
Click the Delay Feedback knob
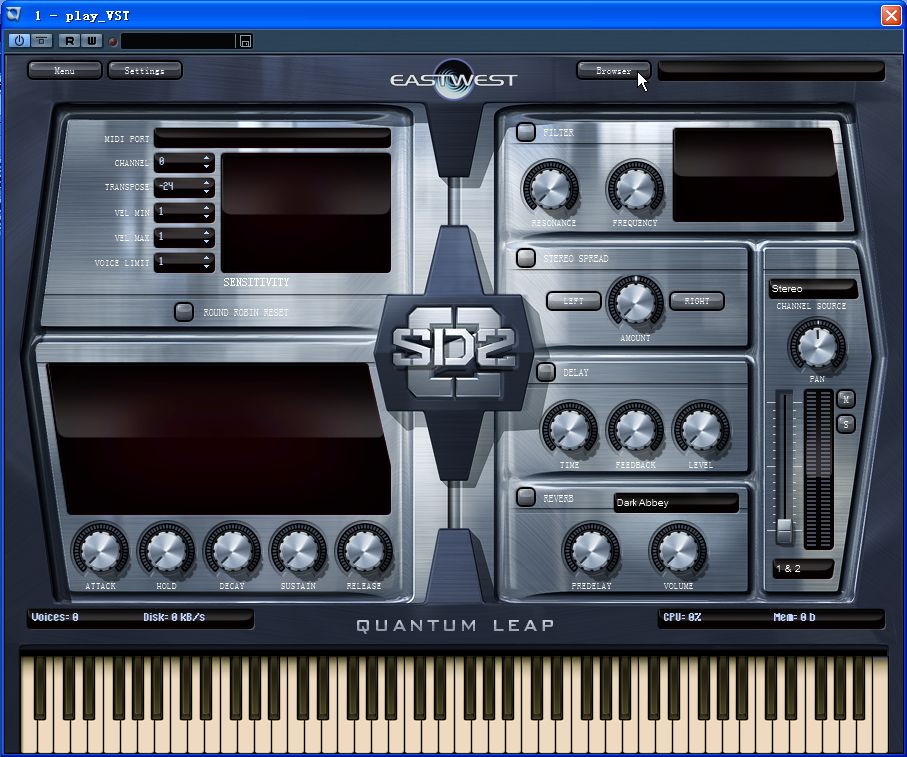(635, 429)
